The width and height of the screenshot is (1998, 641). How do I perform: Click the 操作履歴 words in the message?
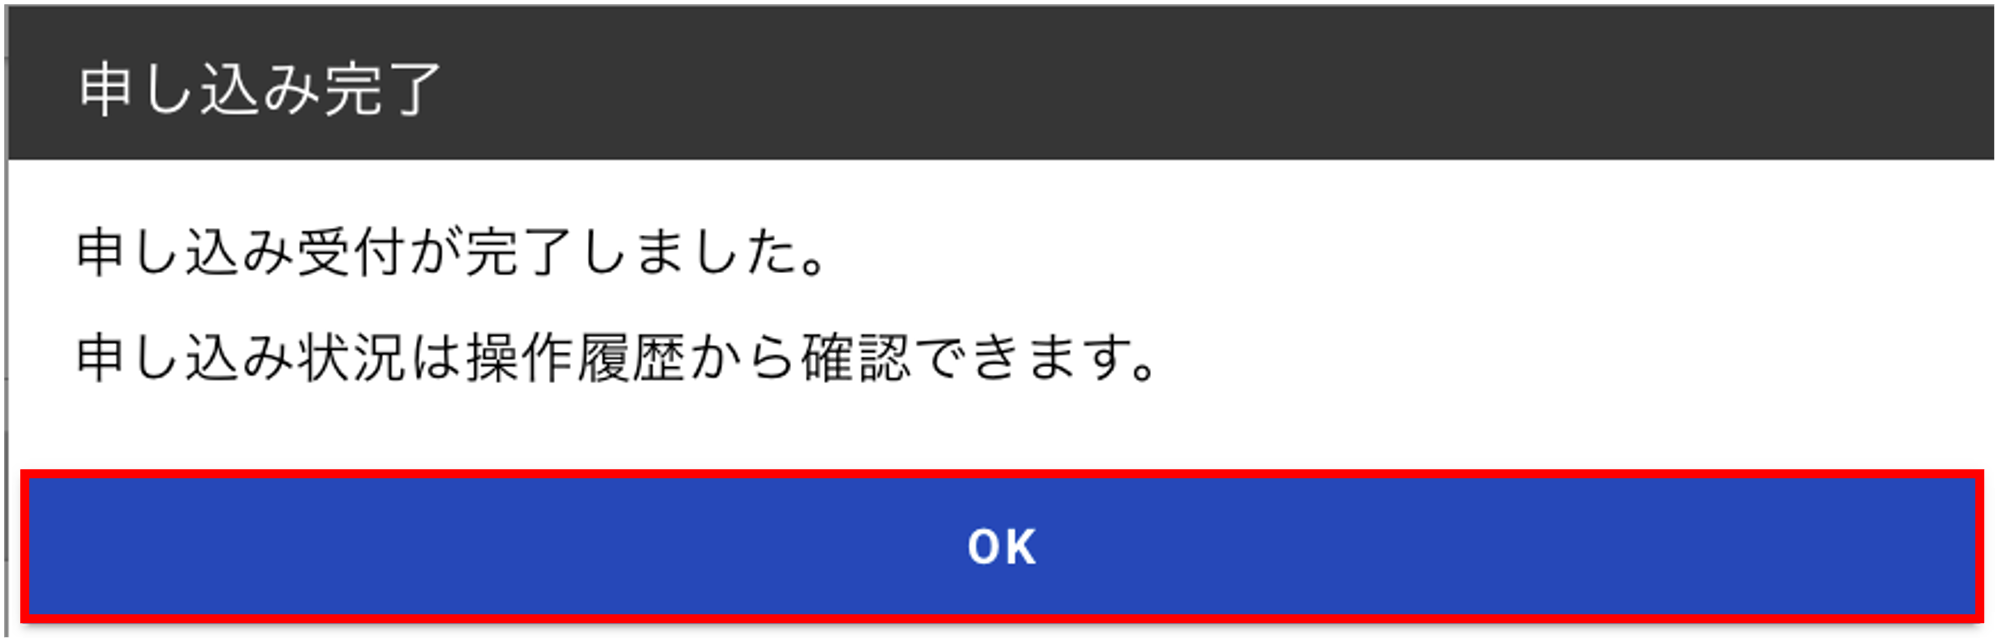click(575, 357)
